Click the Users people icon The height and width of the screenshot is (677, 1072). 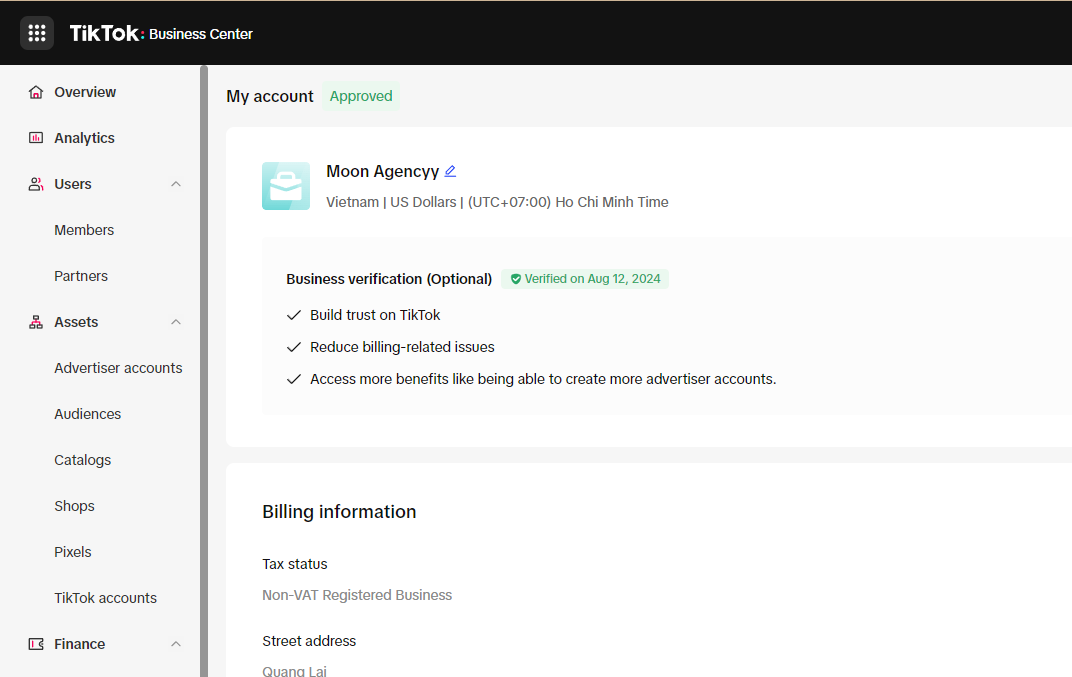(36, 184)
